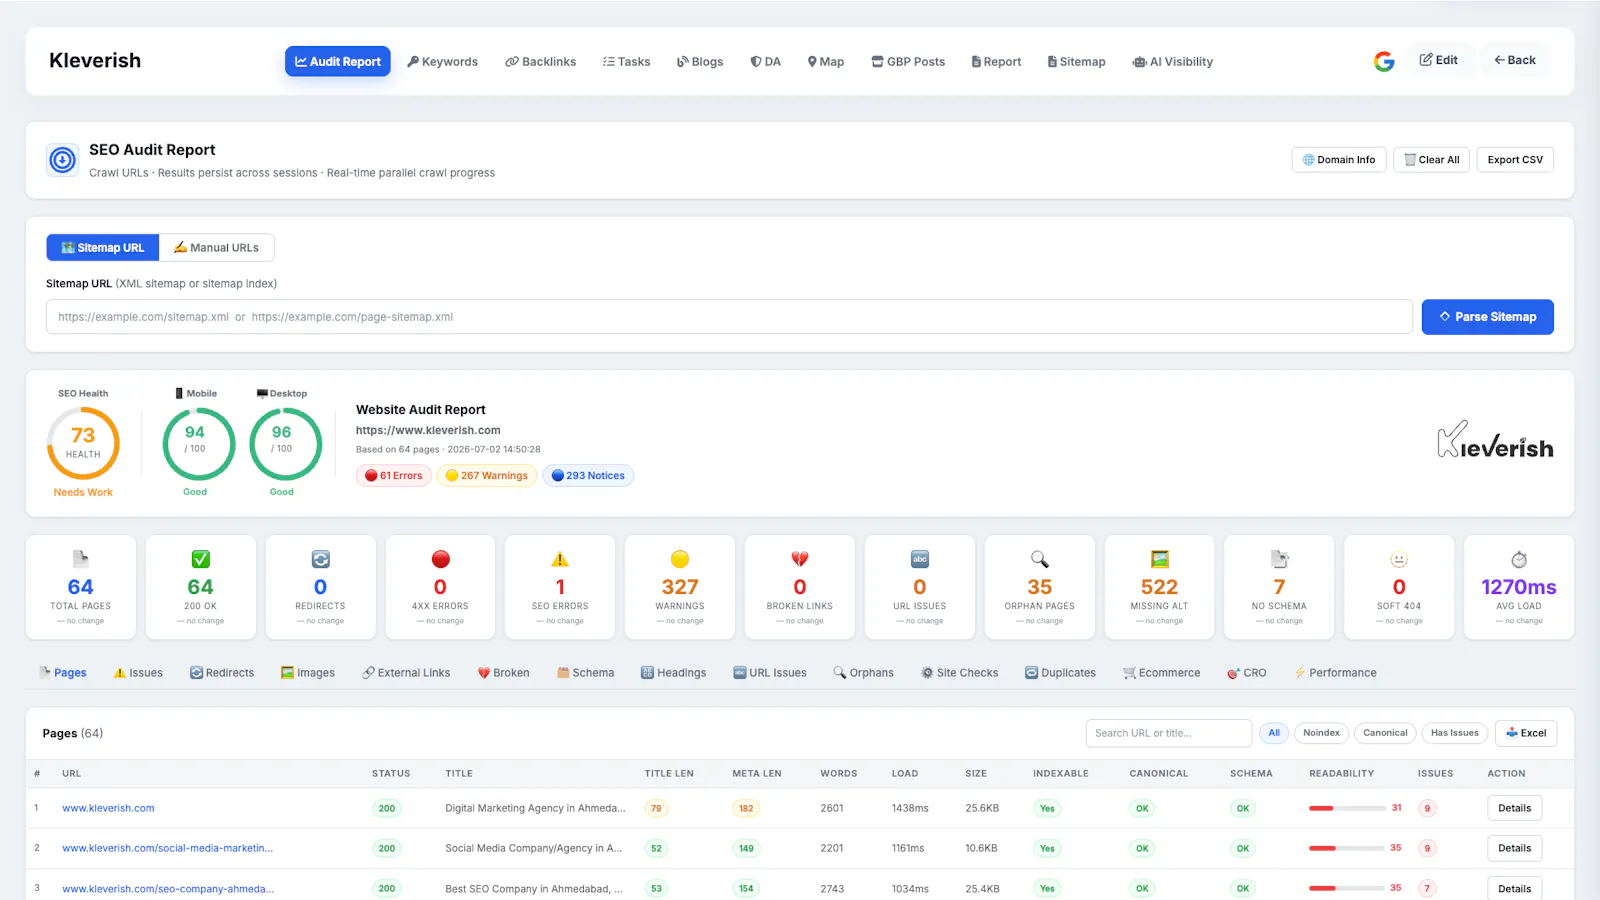
Task: Click the 4XX Errors red circle icon
Action: pos(441,559)
